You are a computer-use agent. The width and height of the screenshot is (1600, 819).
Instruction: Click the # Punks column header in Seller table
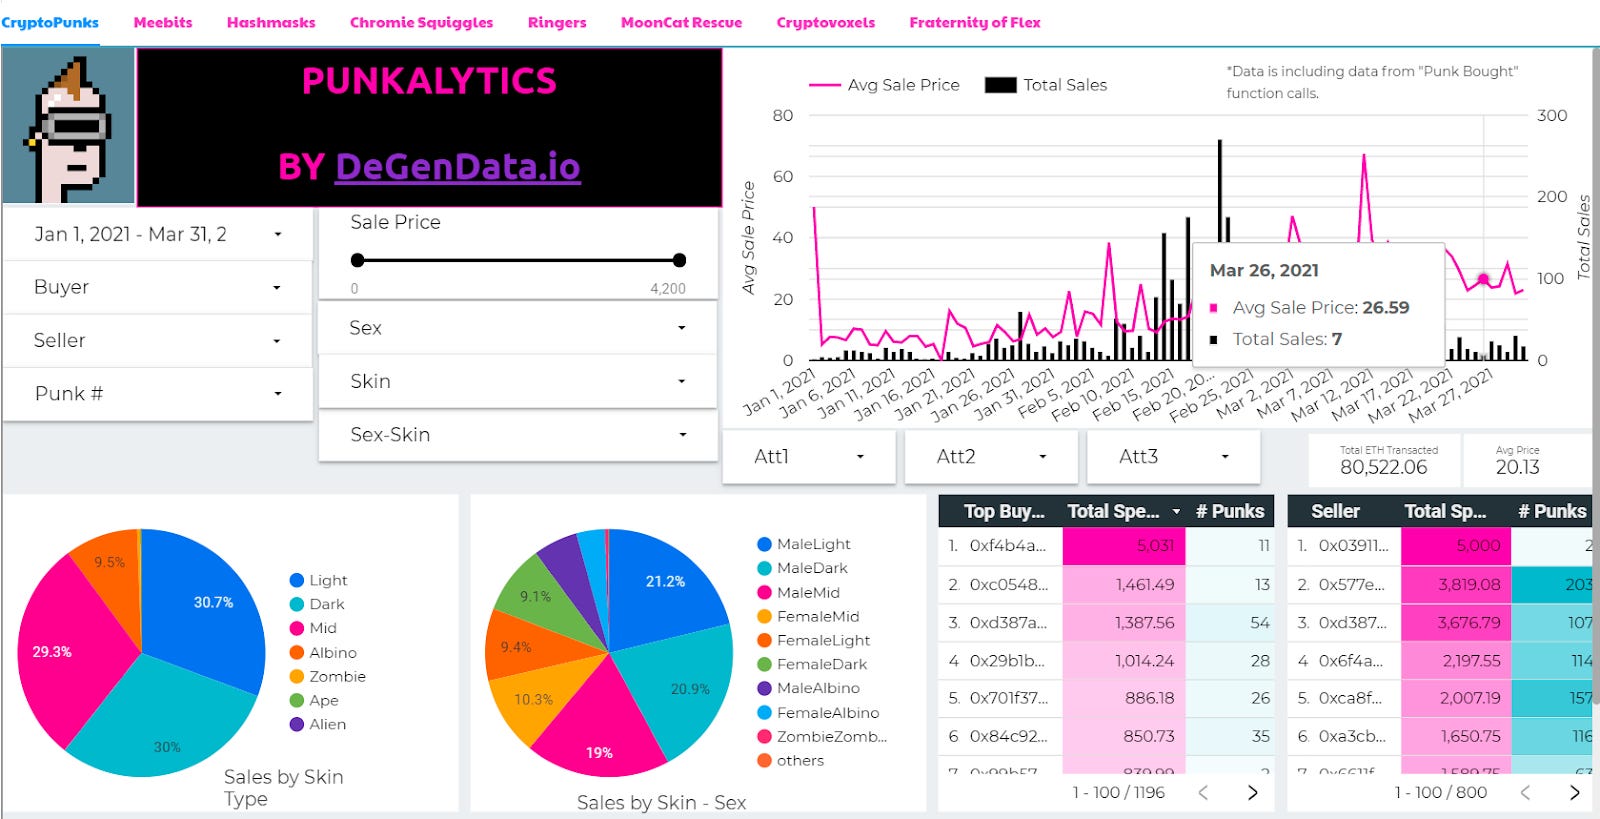(1552, 511)
